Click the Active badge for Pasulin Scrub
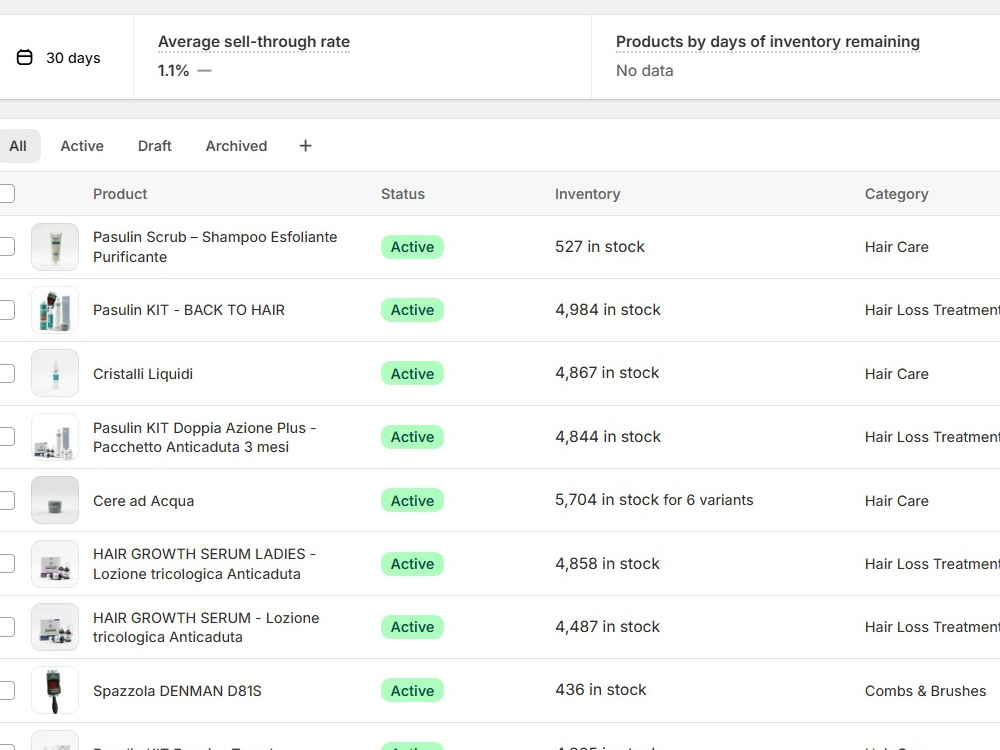The height and width of the screenshot is (750, 1000). tap(413, 247)
